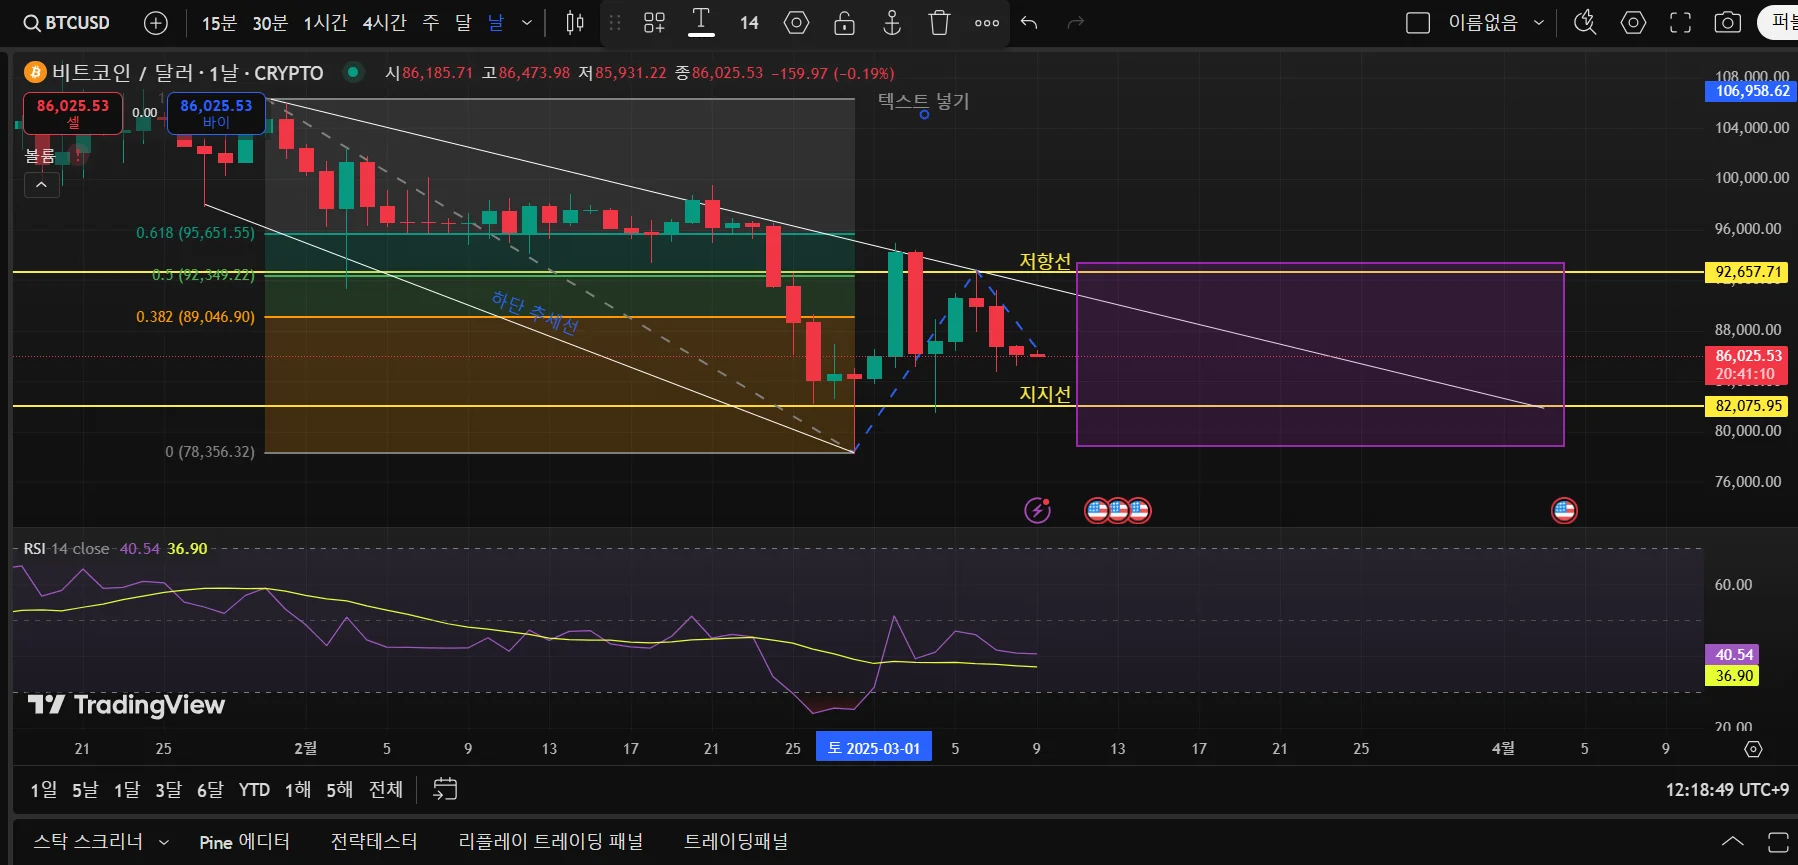1798x865 pixels.
Task: Open the drawing templates icon
Action: (654, 22)
